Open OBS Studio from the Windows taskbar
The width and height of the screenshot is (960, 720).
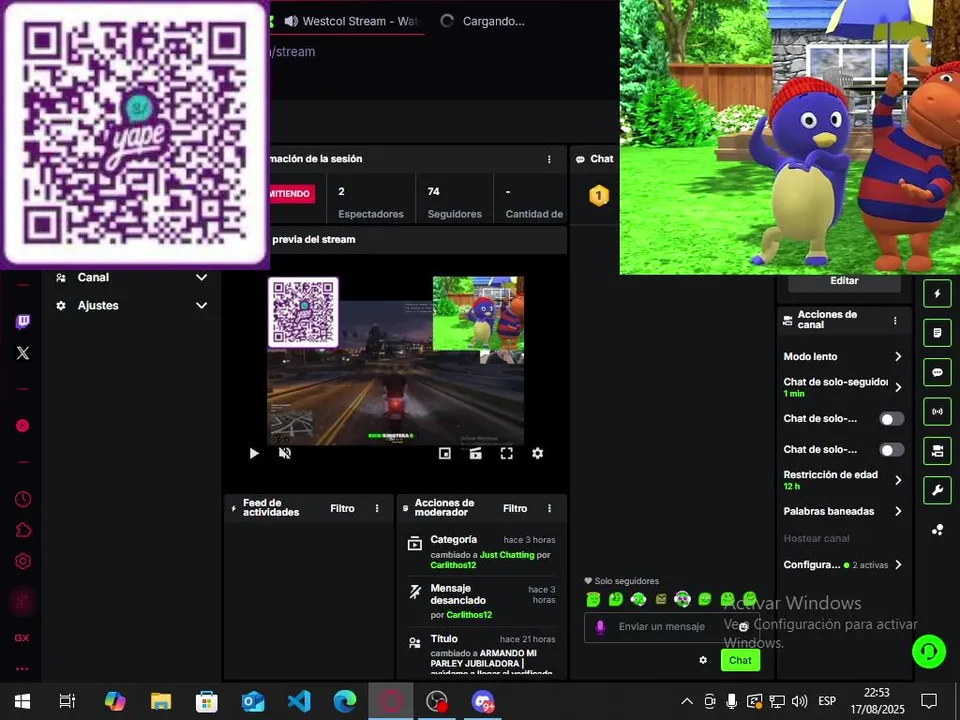click(x=437, y=700)
